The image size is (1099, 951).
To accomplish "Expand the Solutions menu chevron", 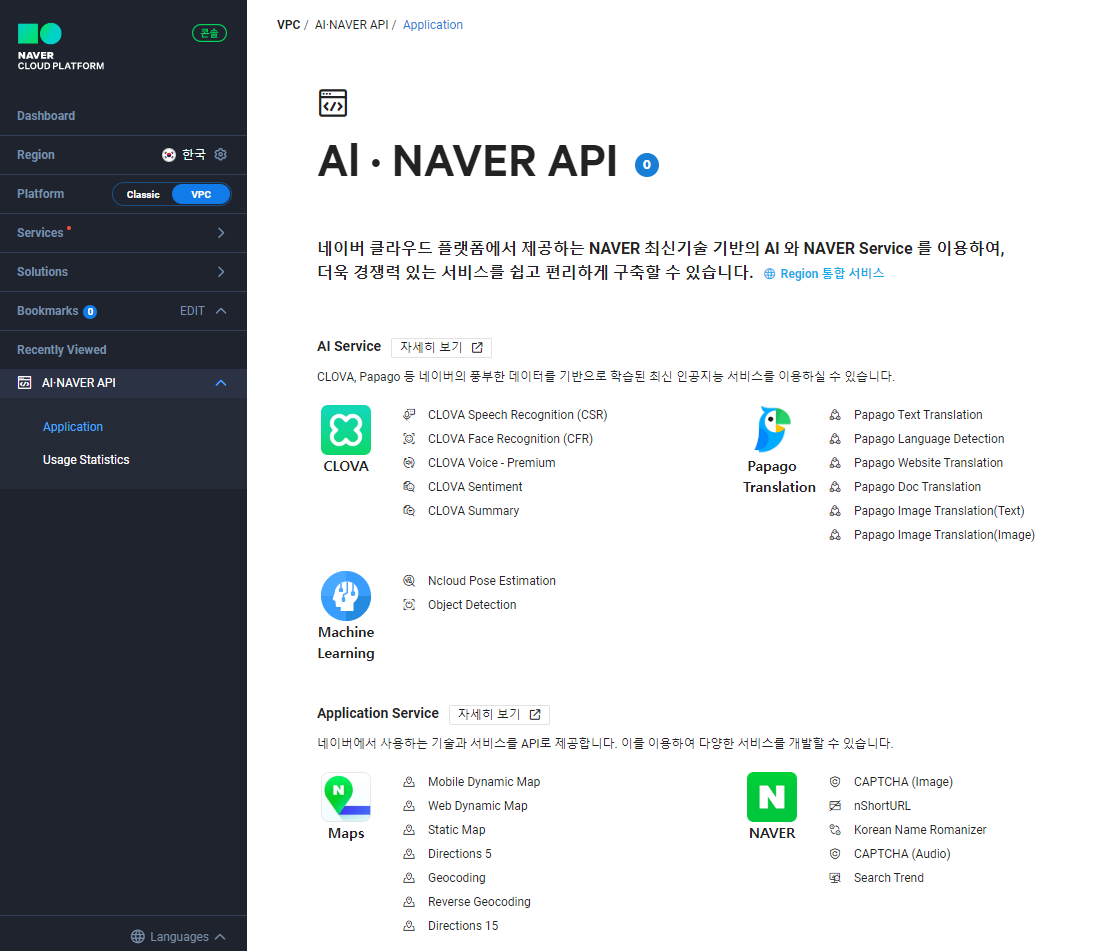I will (x=221, y=272).
